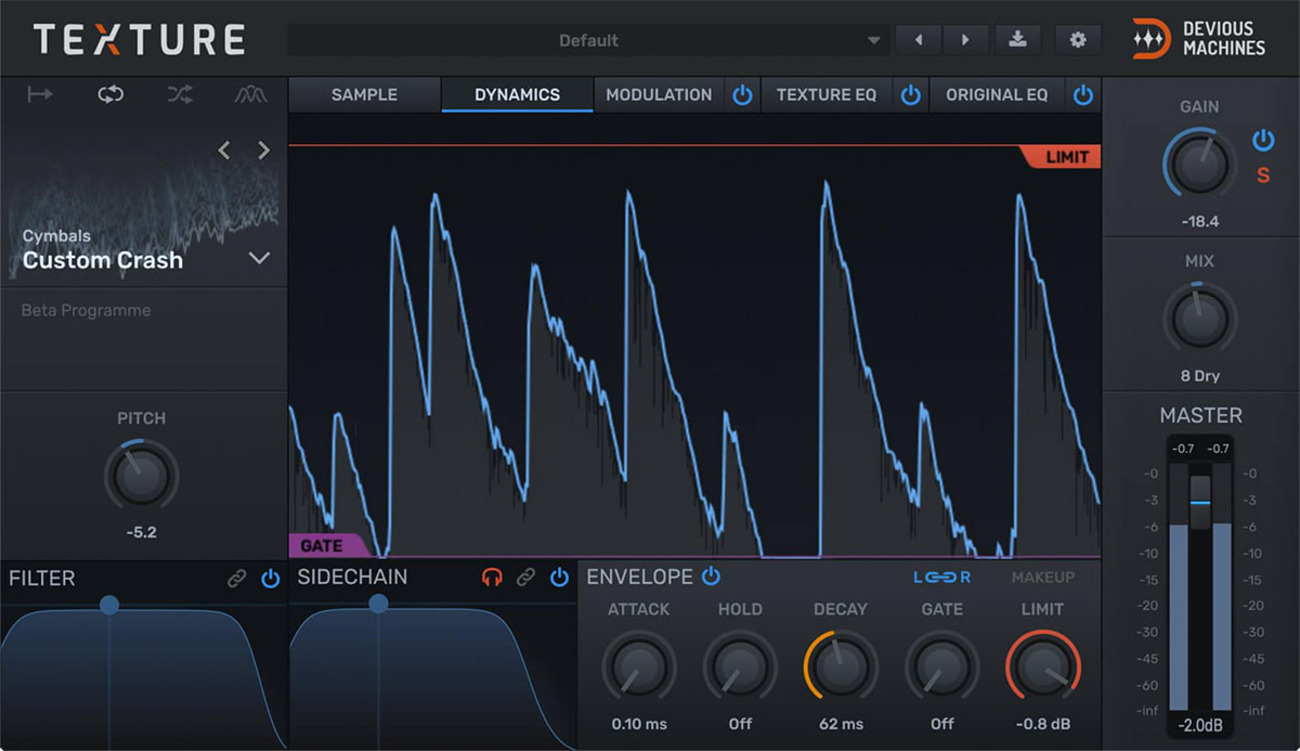
Task: Select the shuffle playback mode icon
Action: 180,95
